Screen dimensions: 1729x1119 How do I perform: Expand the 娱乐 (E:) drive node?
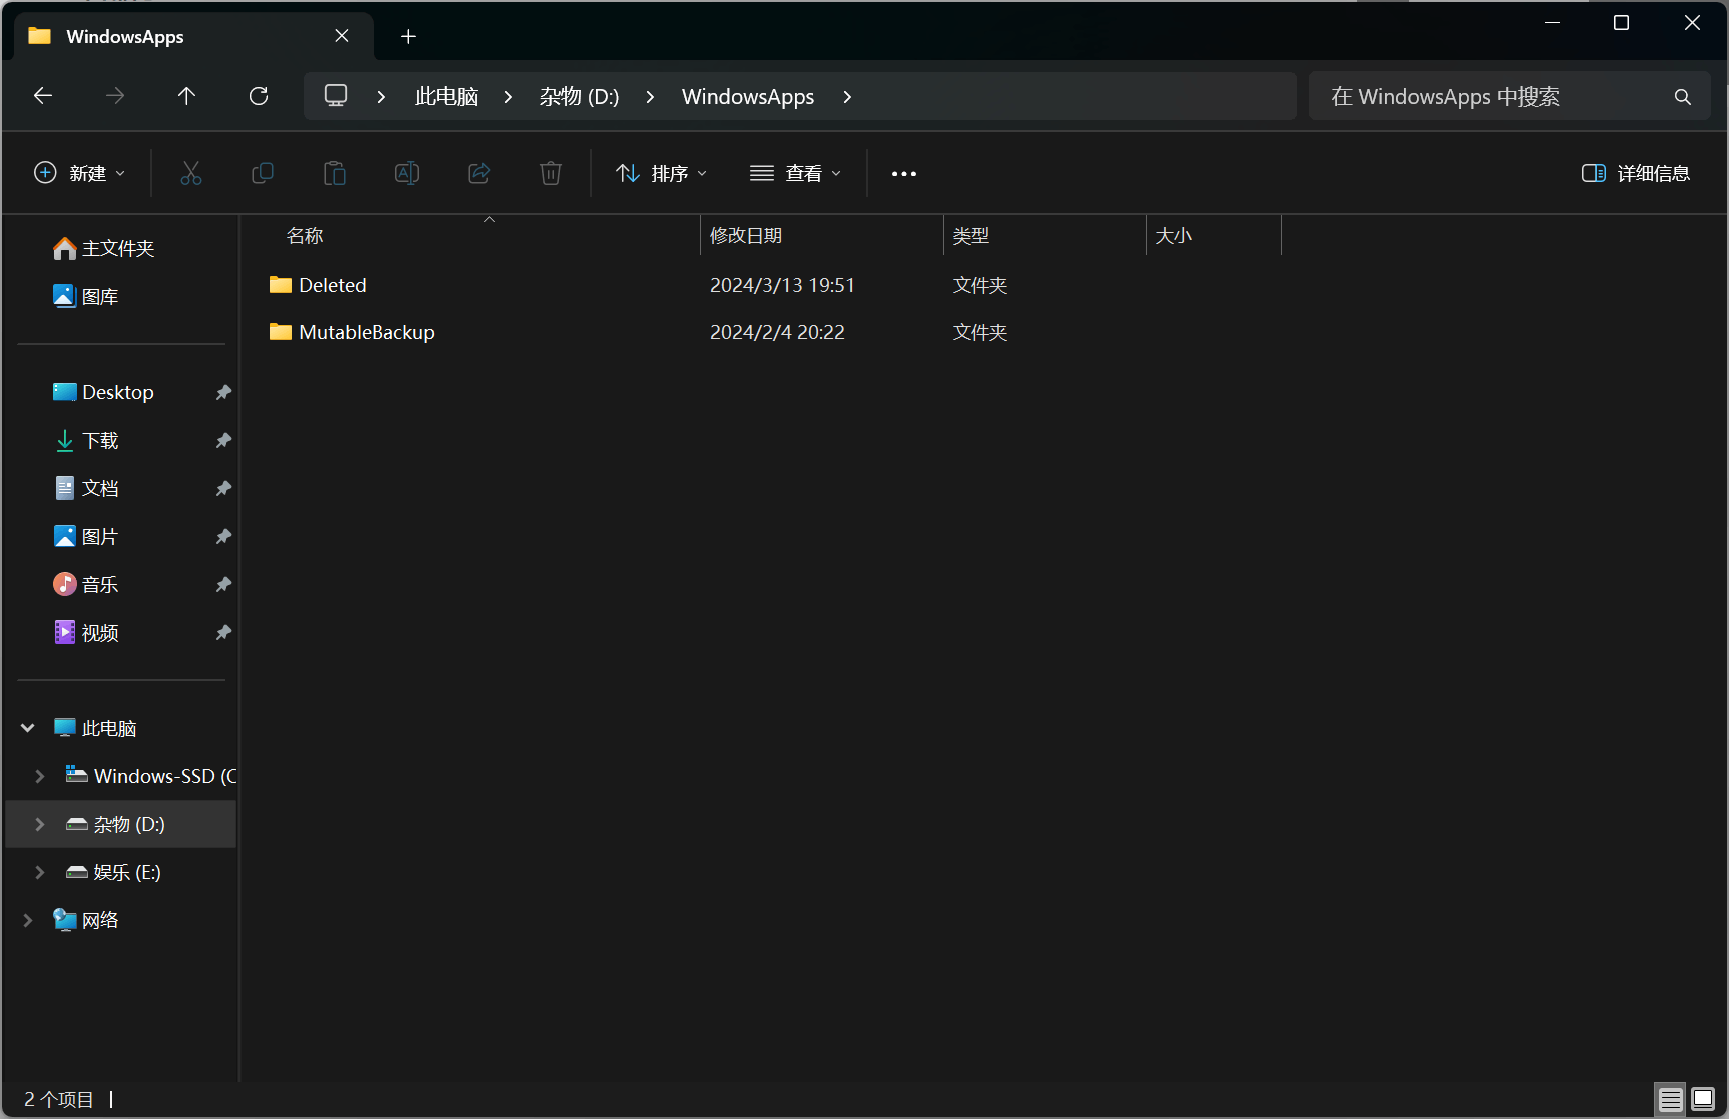[x=40, y=872]
